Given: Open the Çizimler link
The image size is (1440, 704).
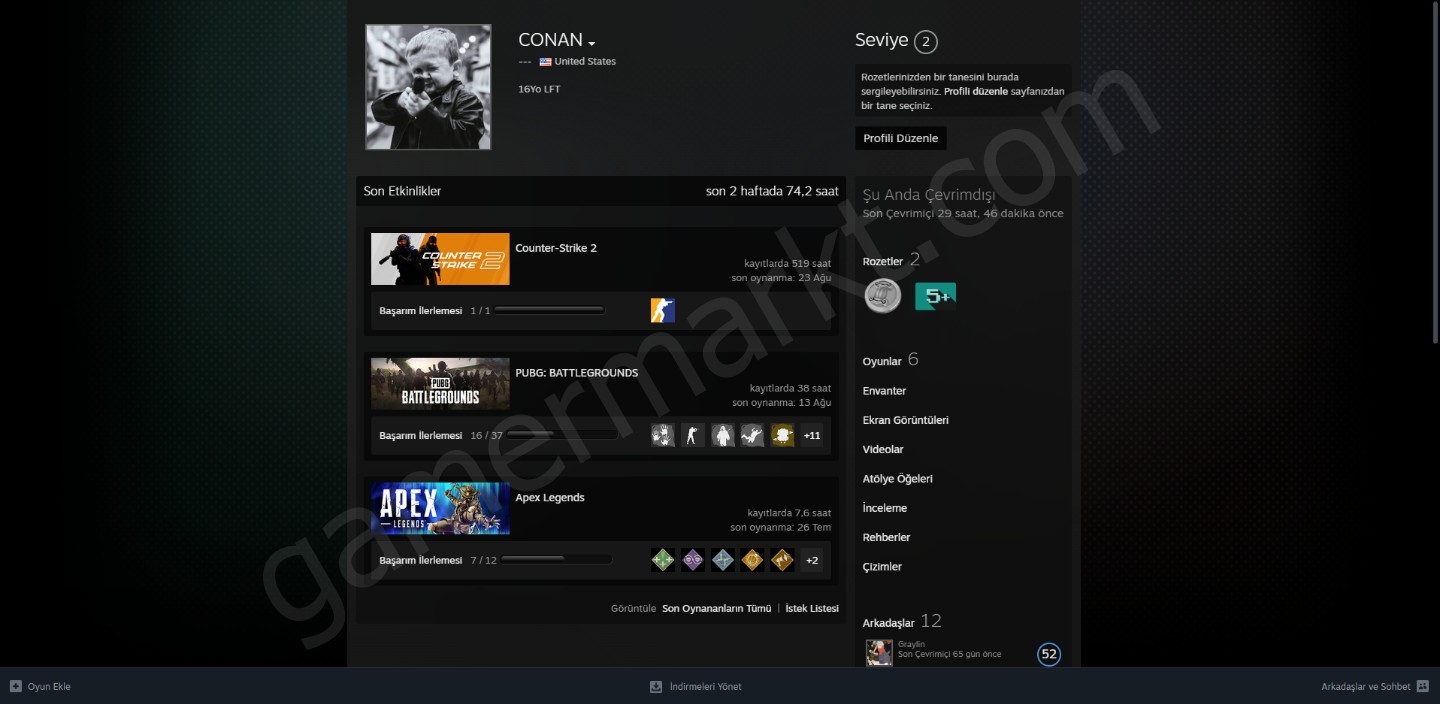Looking at the screenshot, I should 882,567.
